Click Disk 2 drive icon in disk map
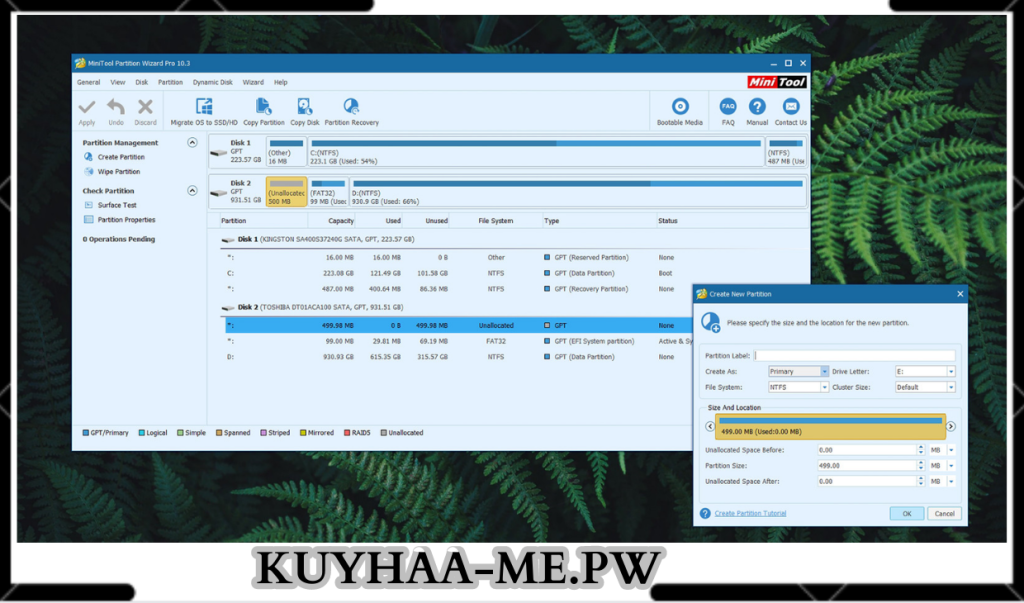1024x603 pixels. [x=219, y=193]
